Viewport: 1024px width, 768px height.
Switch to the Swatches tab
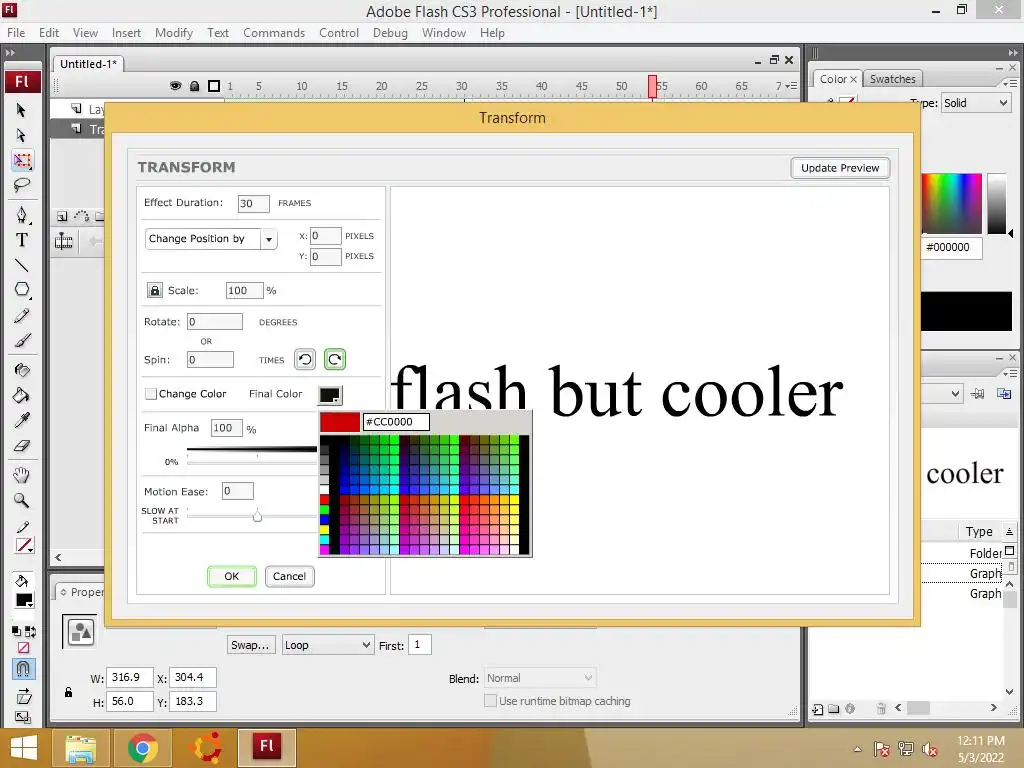[892, 79]
